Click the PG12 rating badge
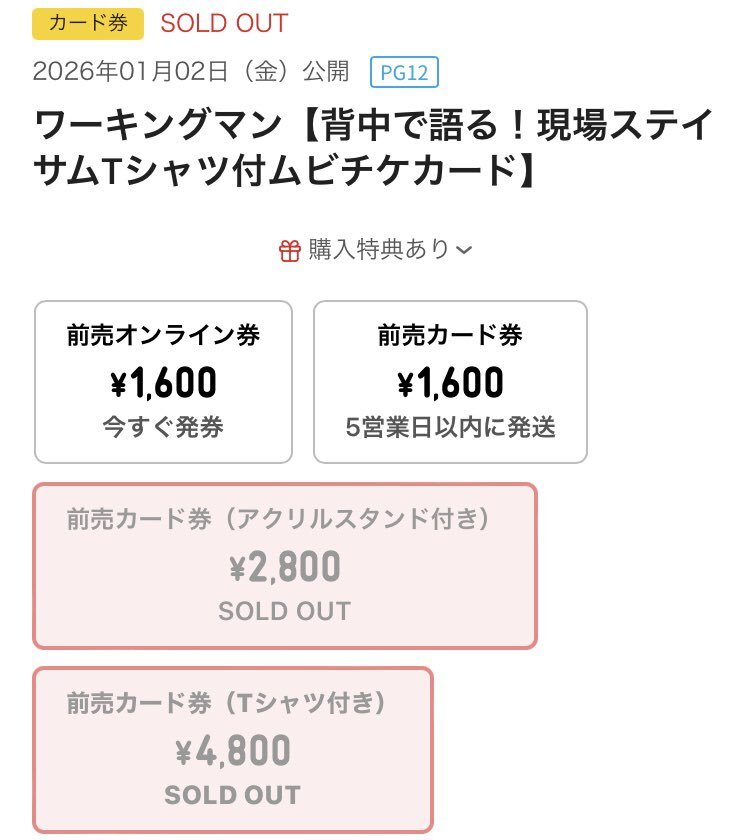The width and height of the screenshot is (750, 840). pos(404,72)
